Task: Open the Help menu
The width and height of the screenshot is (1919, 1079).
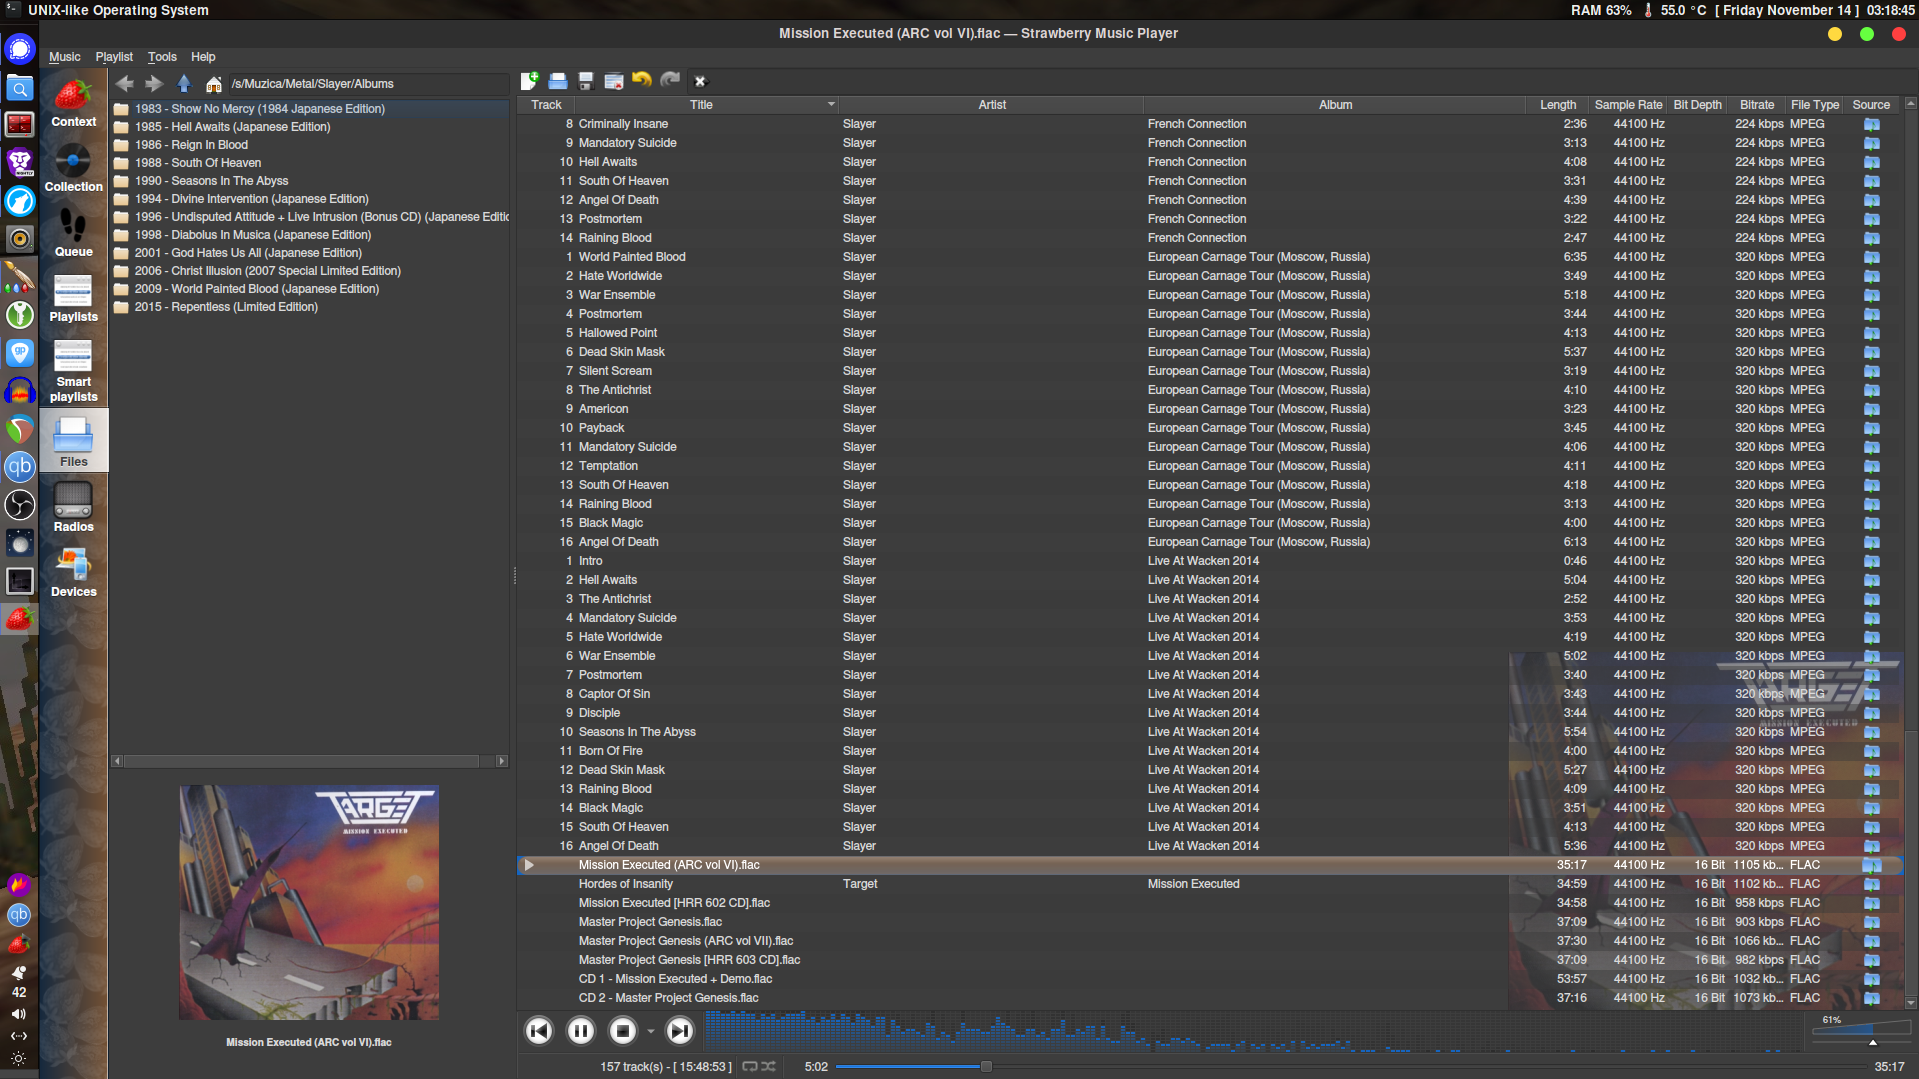Action: click(203, 57)
